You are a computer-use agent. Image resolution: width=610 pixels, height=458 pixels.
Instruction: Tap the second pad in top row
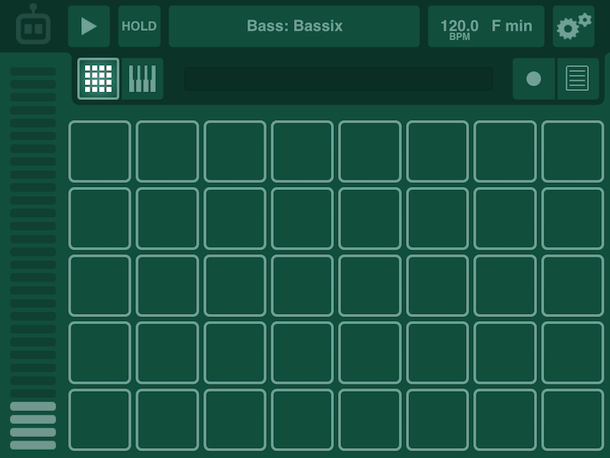[167, 151]
